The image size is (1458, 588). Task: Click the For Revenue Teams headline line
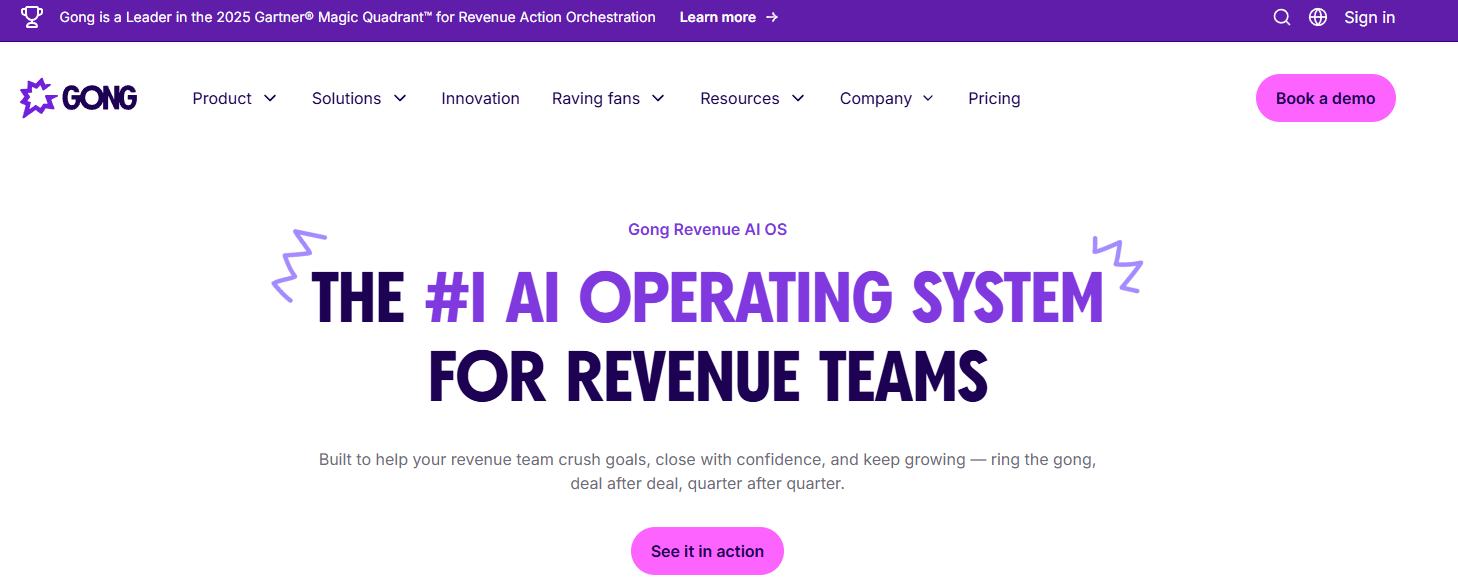click(x=708, y=376)
